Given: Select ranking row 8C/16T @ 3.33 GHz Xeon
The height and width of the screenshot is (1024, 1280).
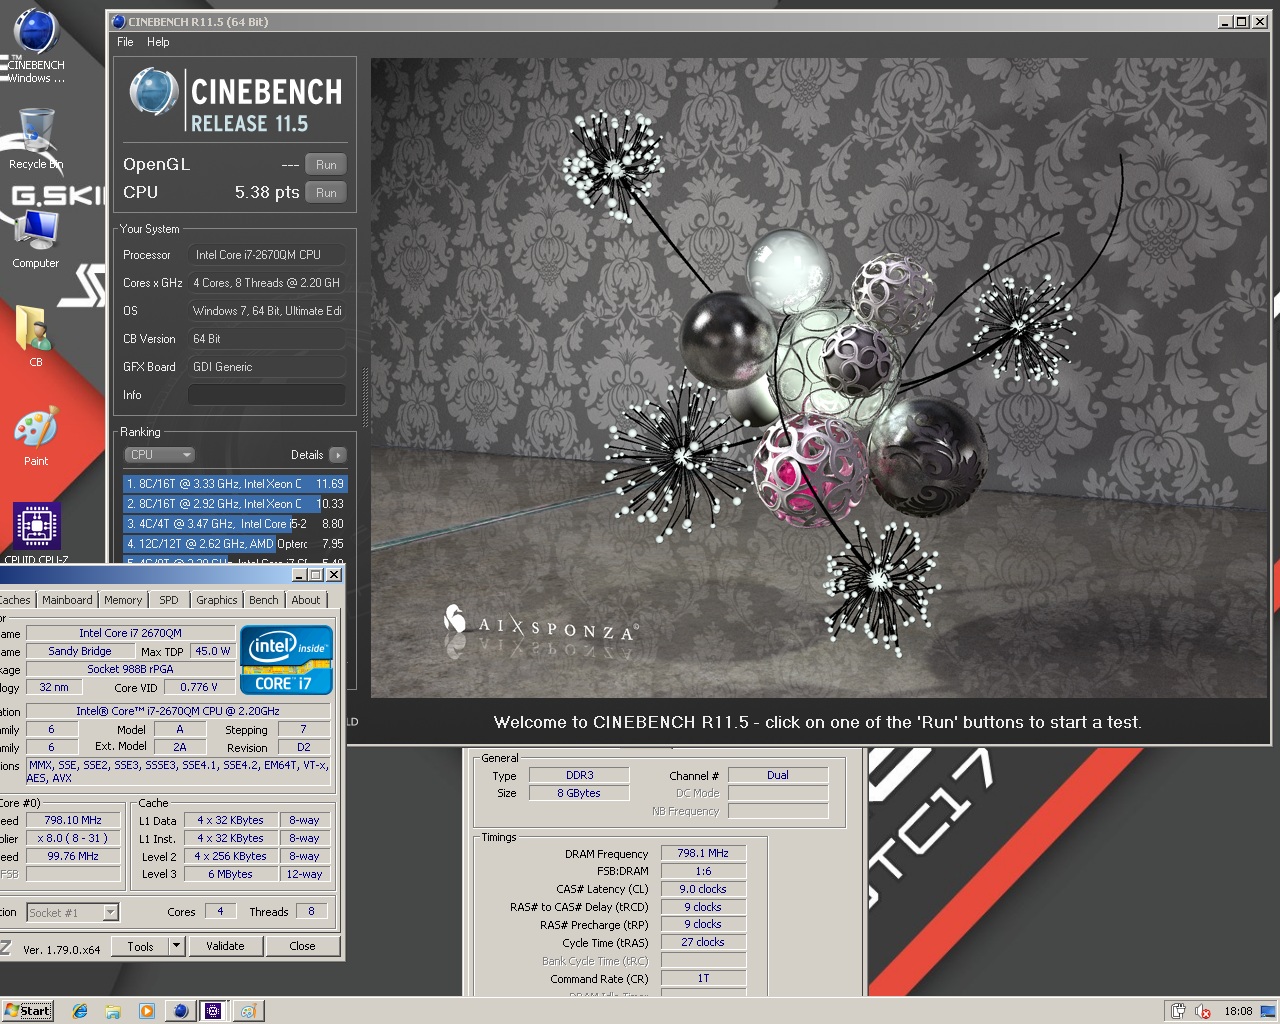Looking at the screenshot, I should click(x=235, y=484).
